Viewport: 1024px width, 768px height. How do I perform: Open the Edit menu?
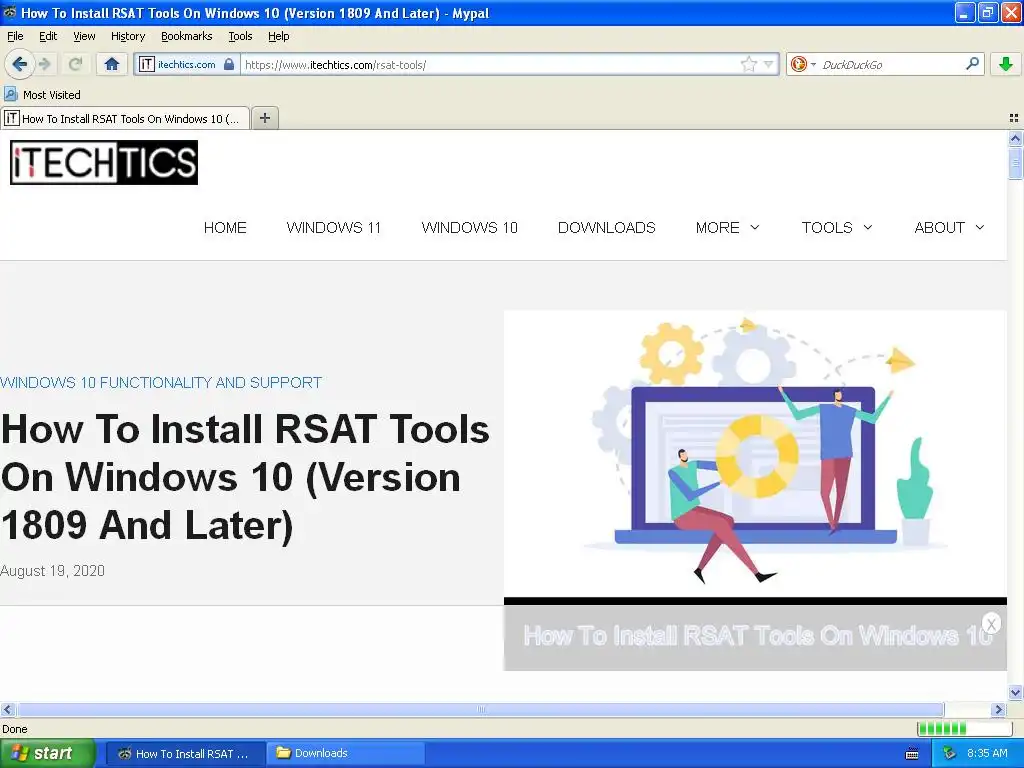(x=48, y=36)
